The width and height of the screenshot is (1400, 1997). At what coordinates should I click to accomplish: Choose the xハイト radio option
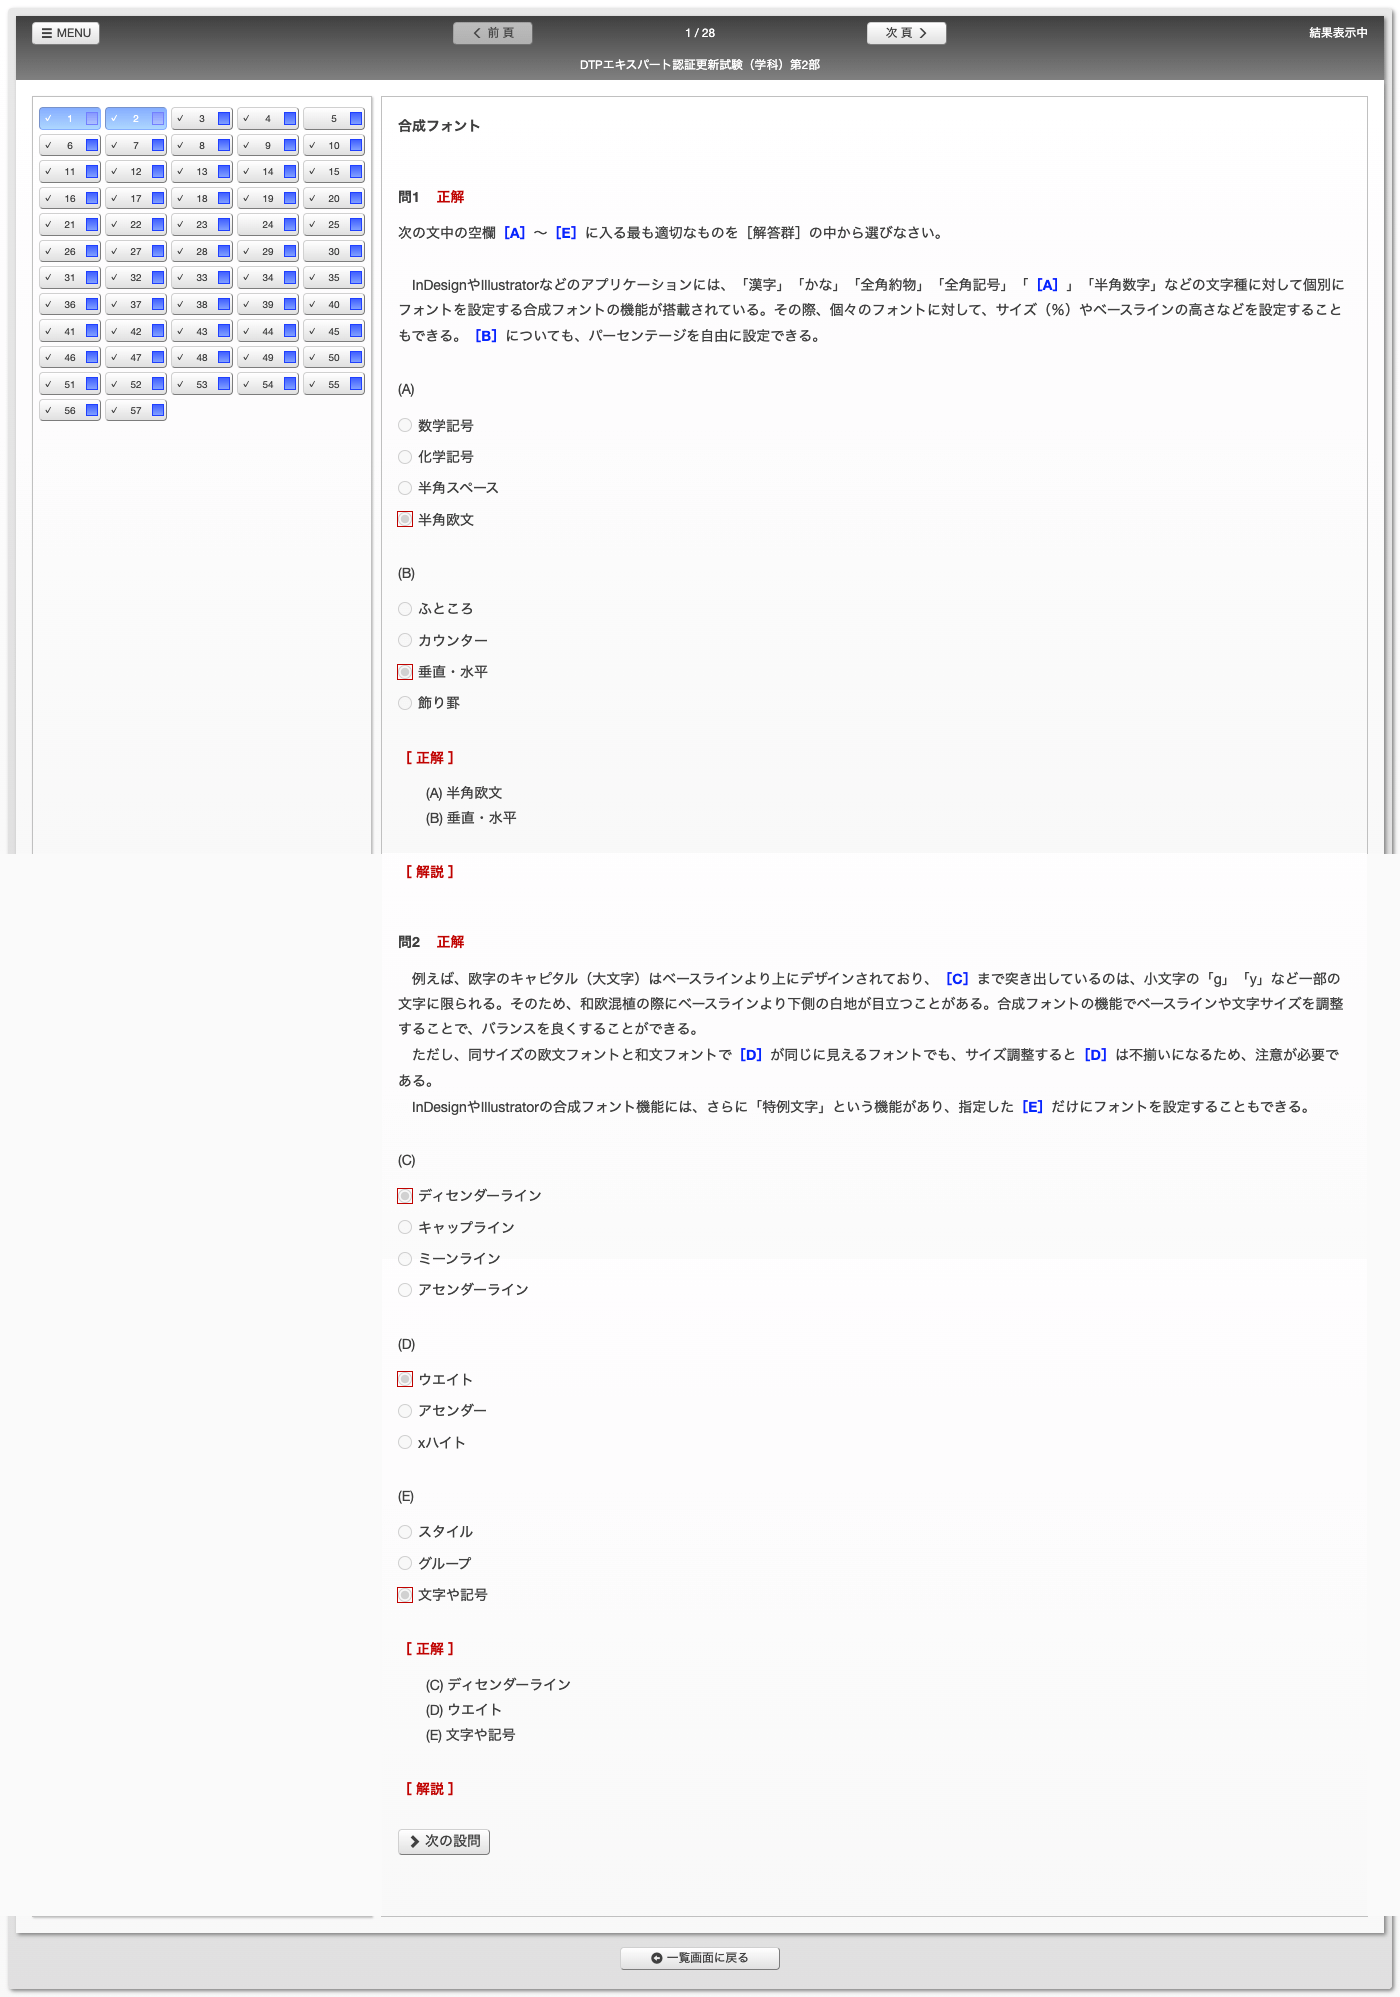click(x=405, y=1443)
